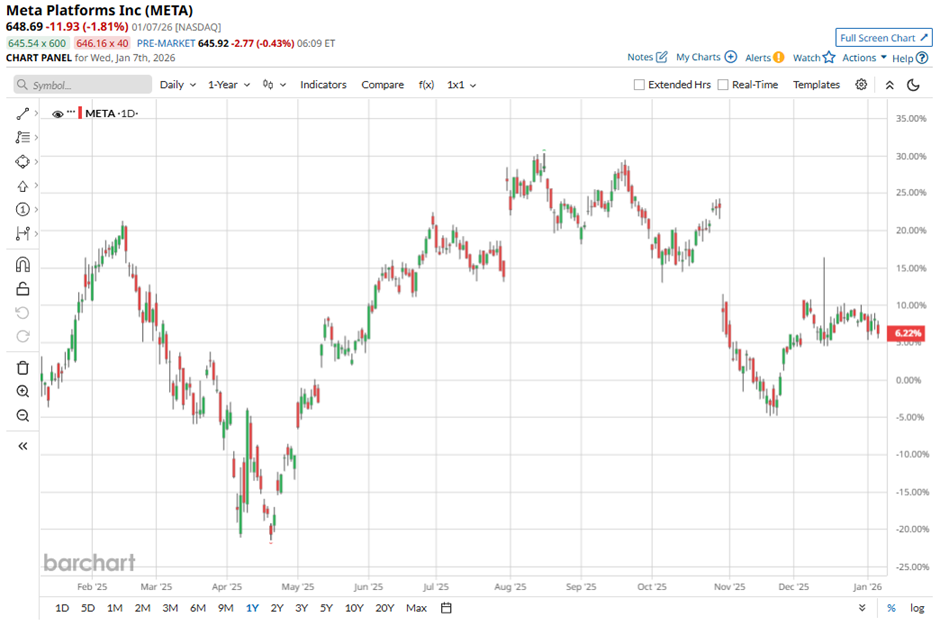Open the f(x) expressions menu
This screenshot has height=626, width=940.
[426, 85]
